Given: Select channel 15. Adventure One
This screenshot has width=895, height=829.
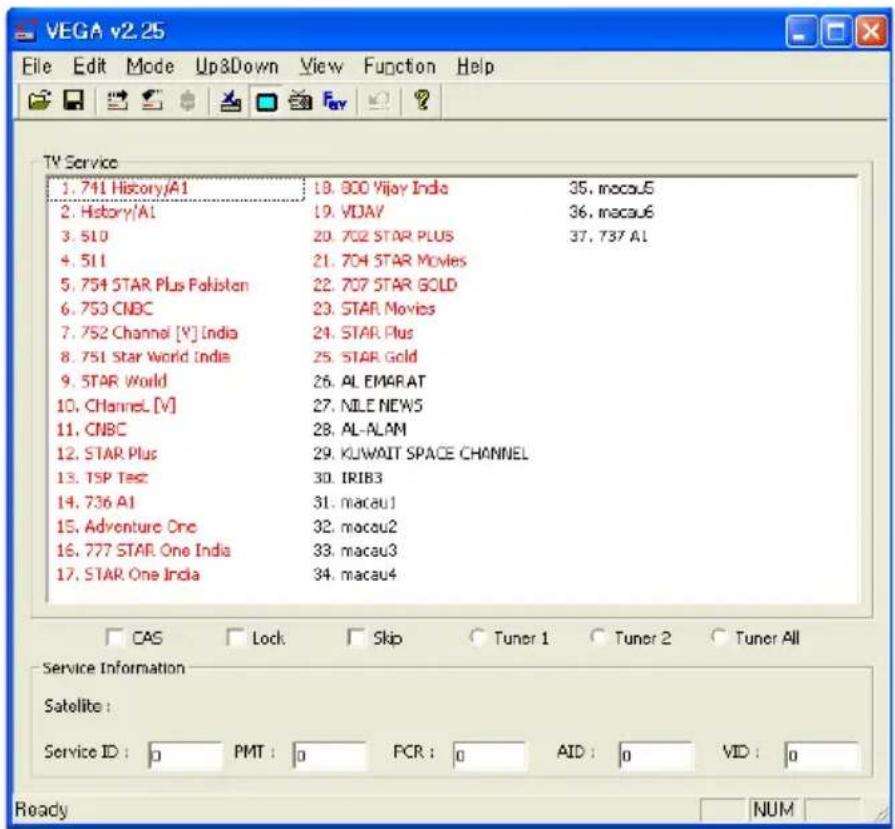Looking at the screenshot, I should pos(126,526).
